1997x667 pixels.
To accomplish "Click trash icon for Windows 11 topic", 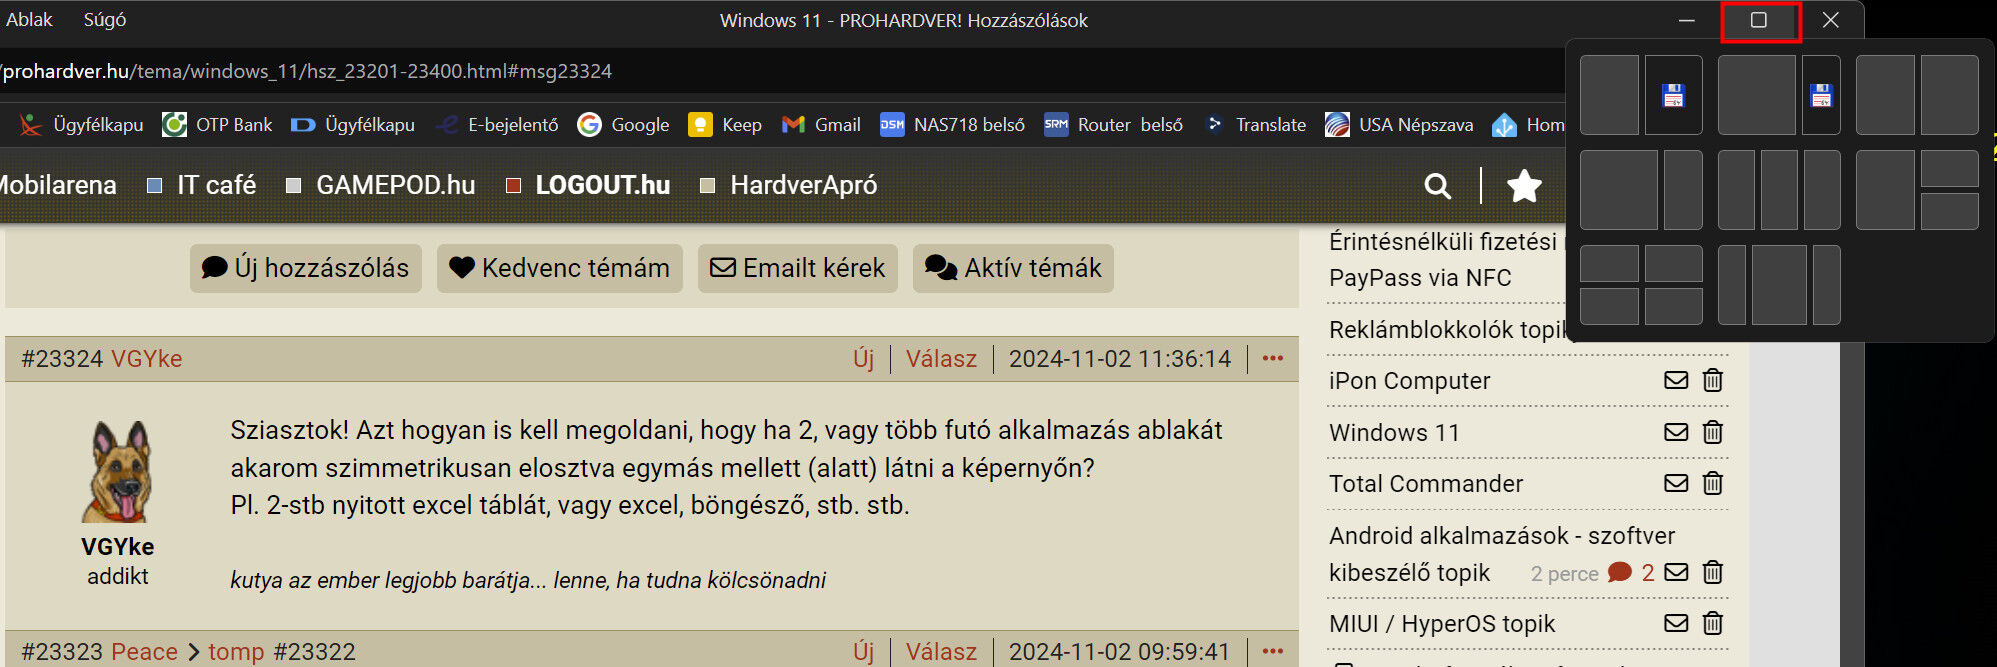I will click(x=1713, y=432).
